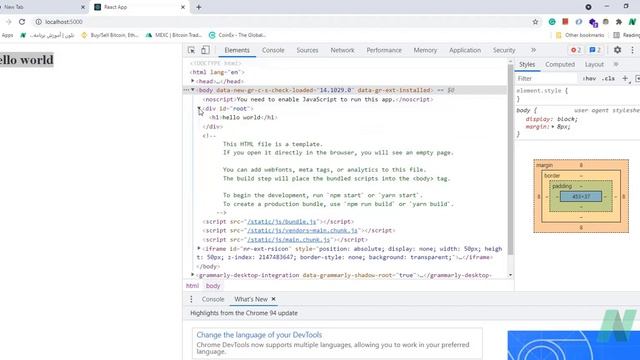This screenshot has height=360, width=640.
Task: Close the What's New drawer tab
Action: pos(273,299)
